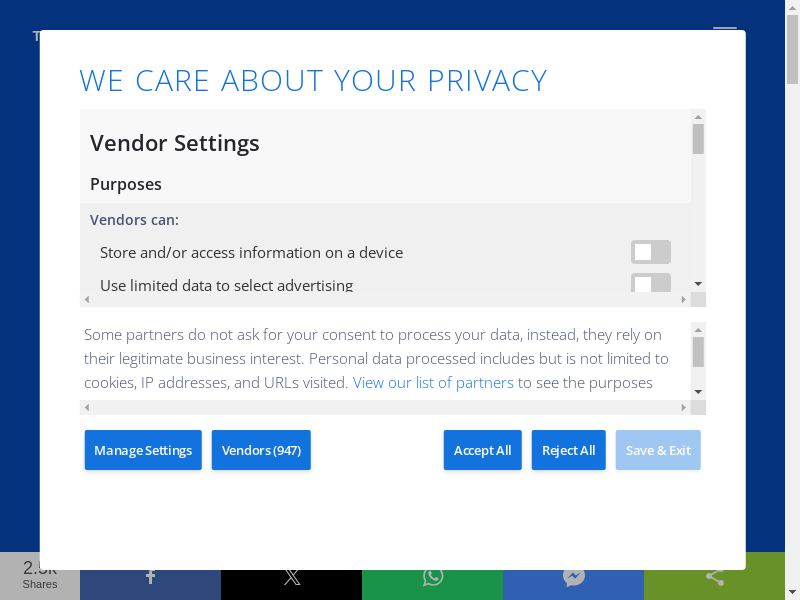Choose Reject All for cookies

pos(568,450)
